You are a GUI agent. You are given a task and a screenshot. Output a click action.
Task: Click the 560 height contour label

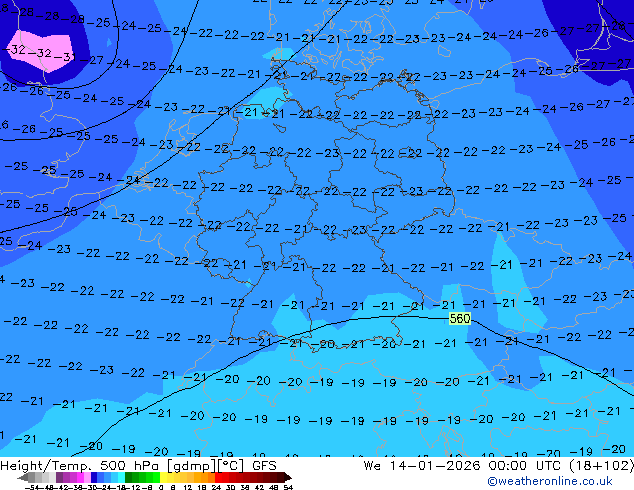(x=460, y=319)
